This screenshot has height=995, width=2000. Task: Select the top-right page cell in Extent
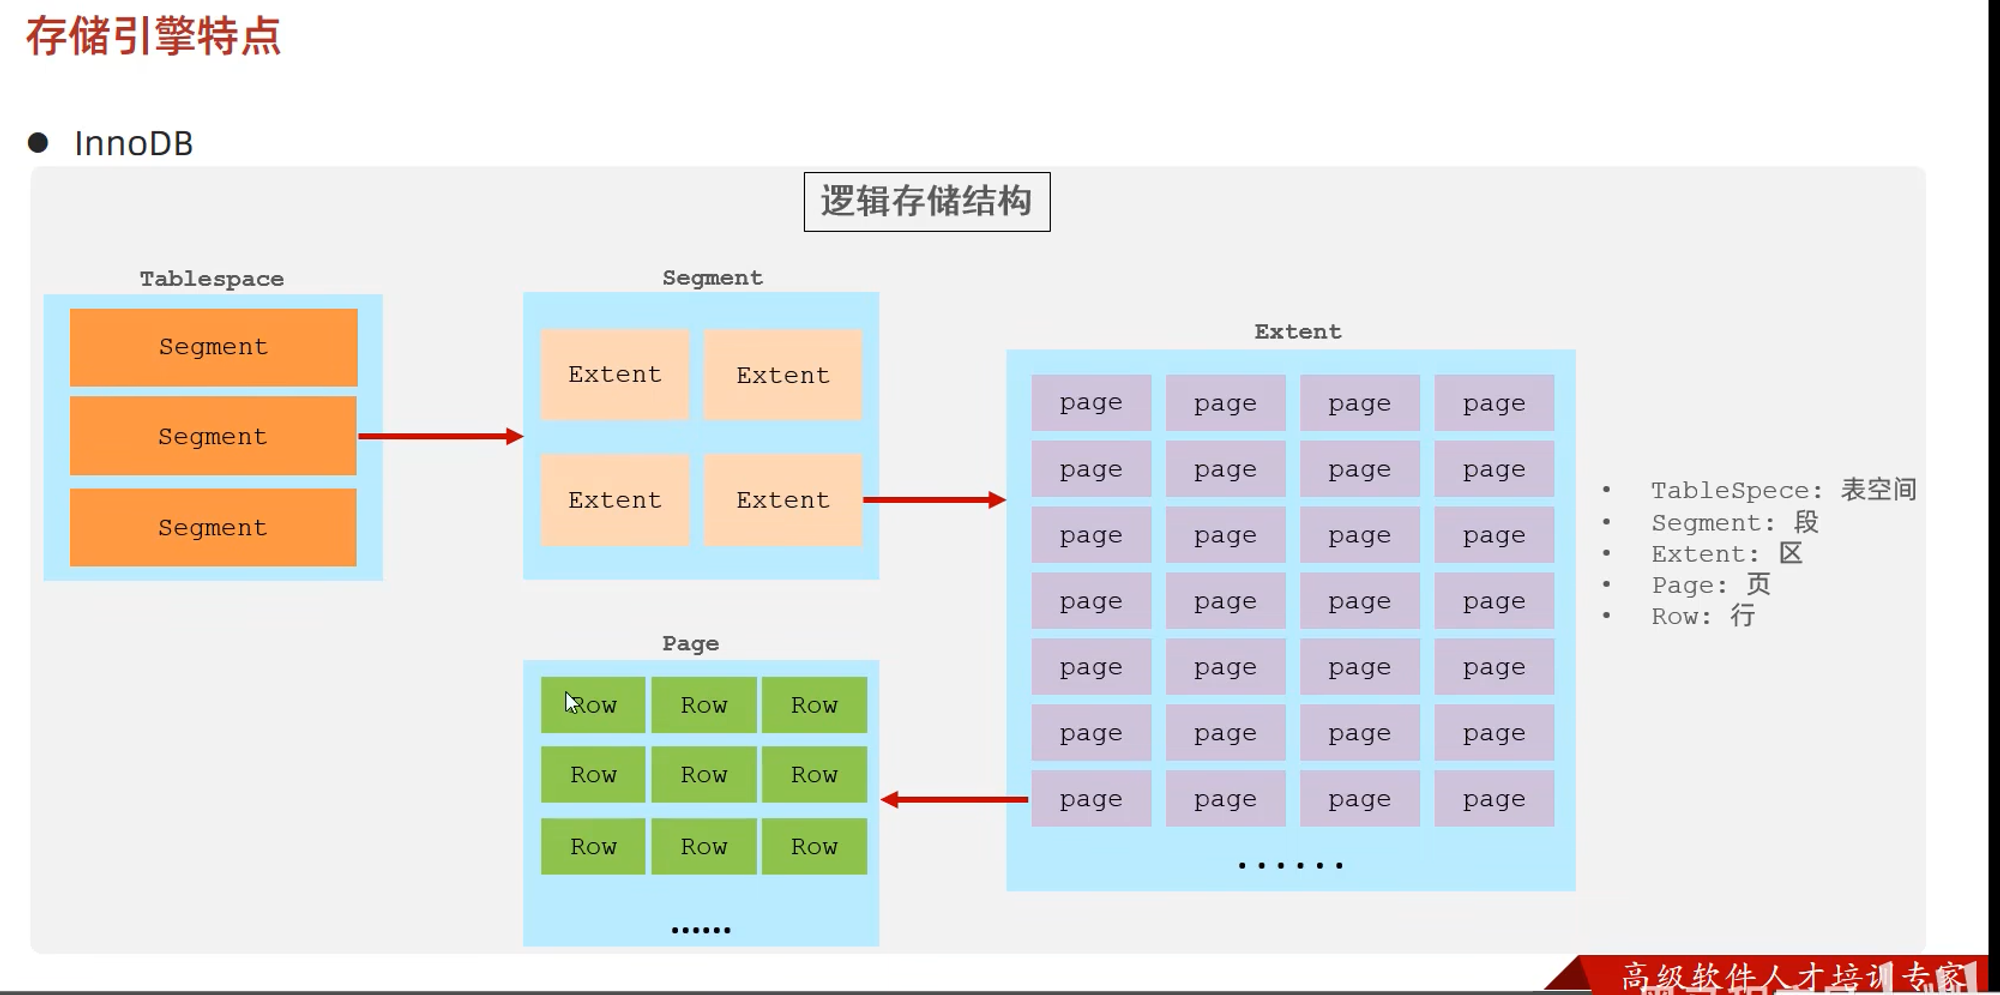click(x=1494, y=403)
